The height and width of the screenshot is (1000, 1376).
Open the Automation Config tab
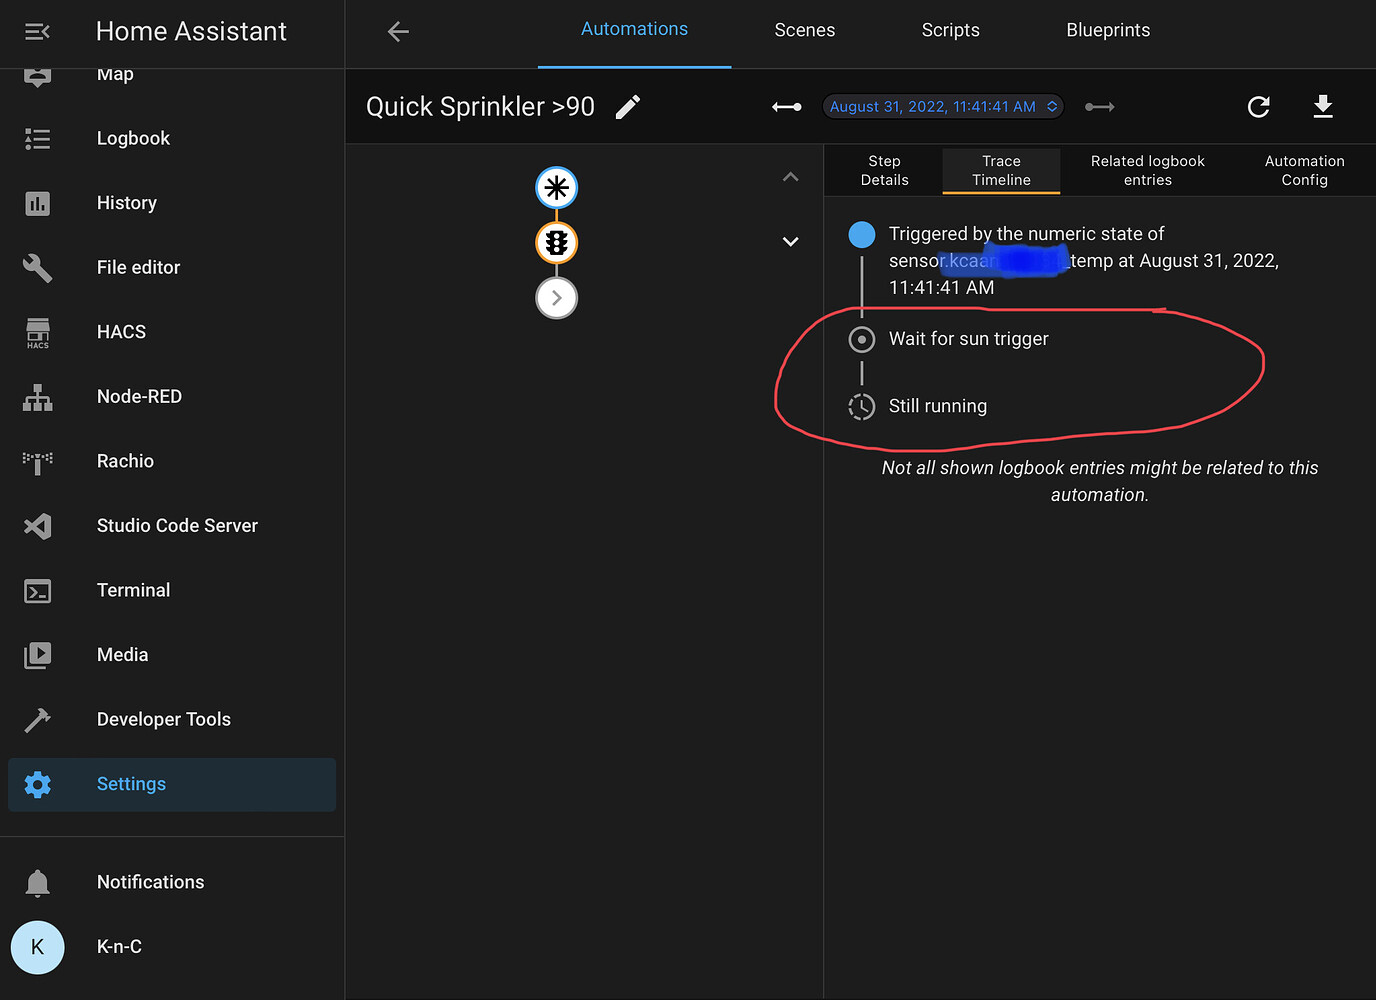coord(1304,171)
